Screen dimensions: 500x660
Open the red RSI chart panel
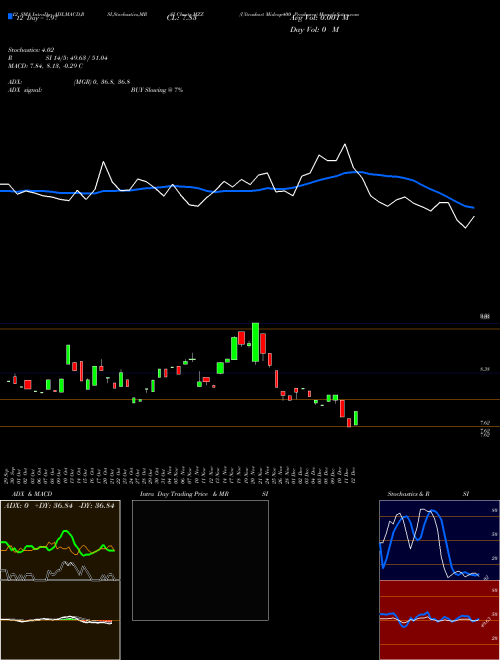[x=439, y=620]
